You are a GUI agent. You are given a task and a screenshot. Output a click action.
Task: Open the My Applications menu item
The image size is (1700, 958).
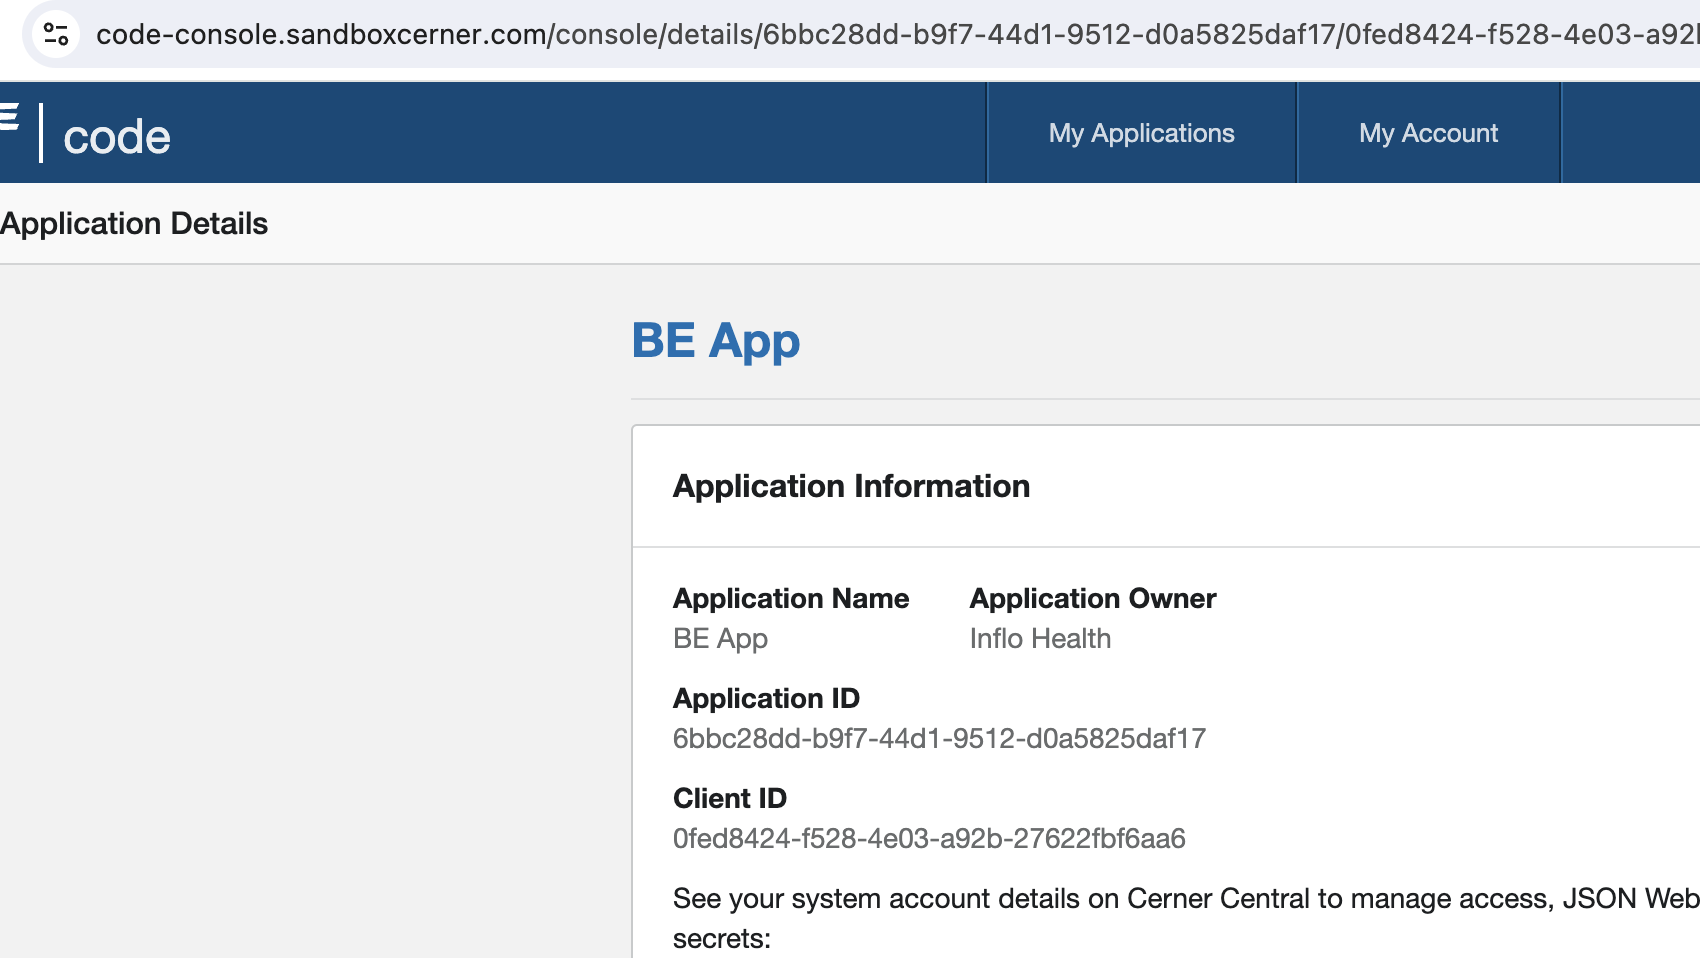[x=1141, y=133]
